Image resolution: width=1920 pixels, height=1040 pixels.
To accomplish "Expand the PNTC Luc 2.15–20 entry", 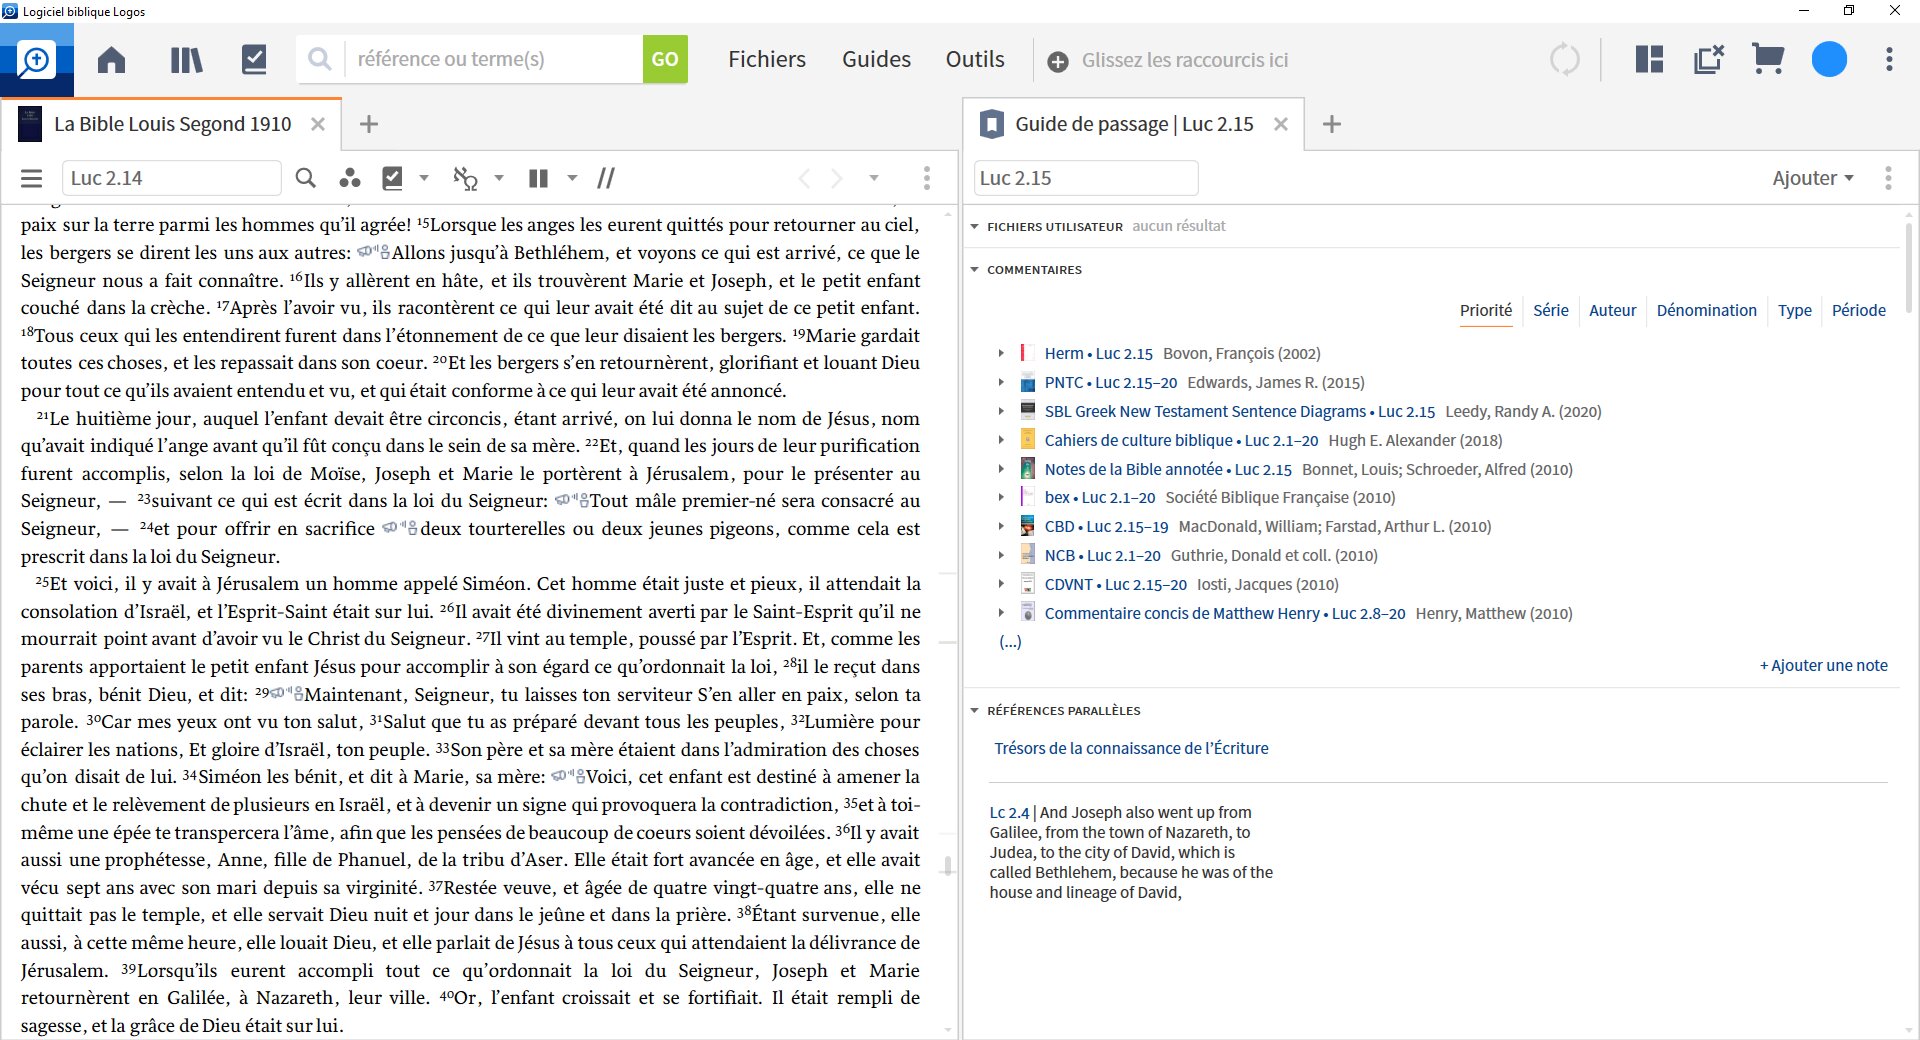I will pos(1001,383).
